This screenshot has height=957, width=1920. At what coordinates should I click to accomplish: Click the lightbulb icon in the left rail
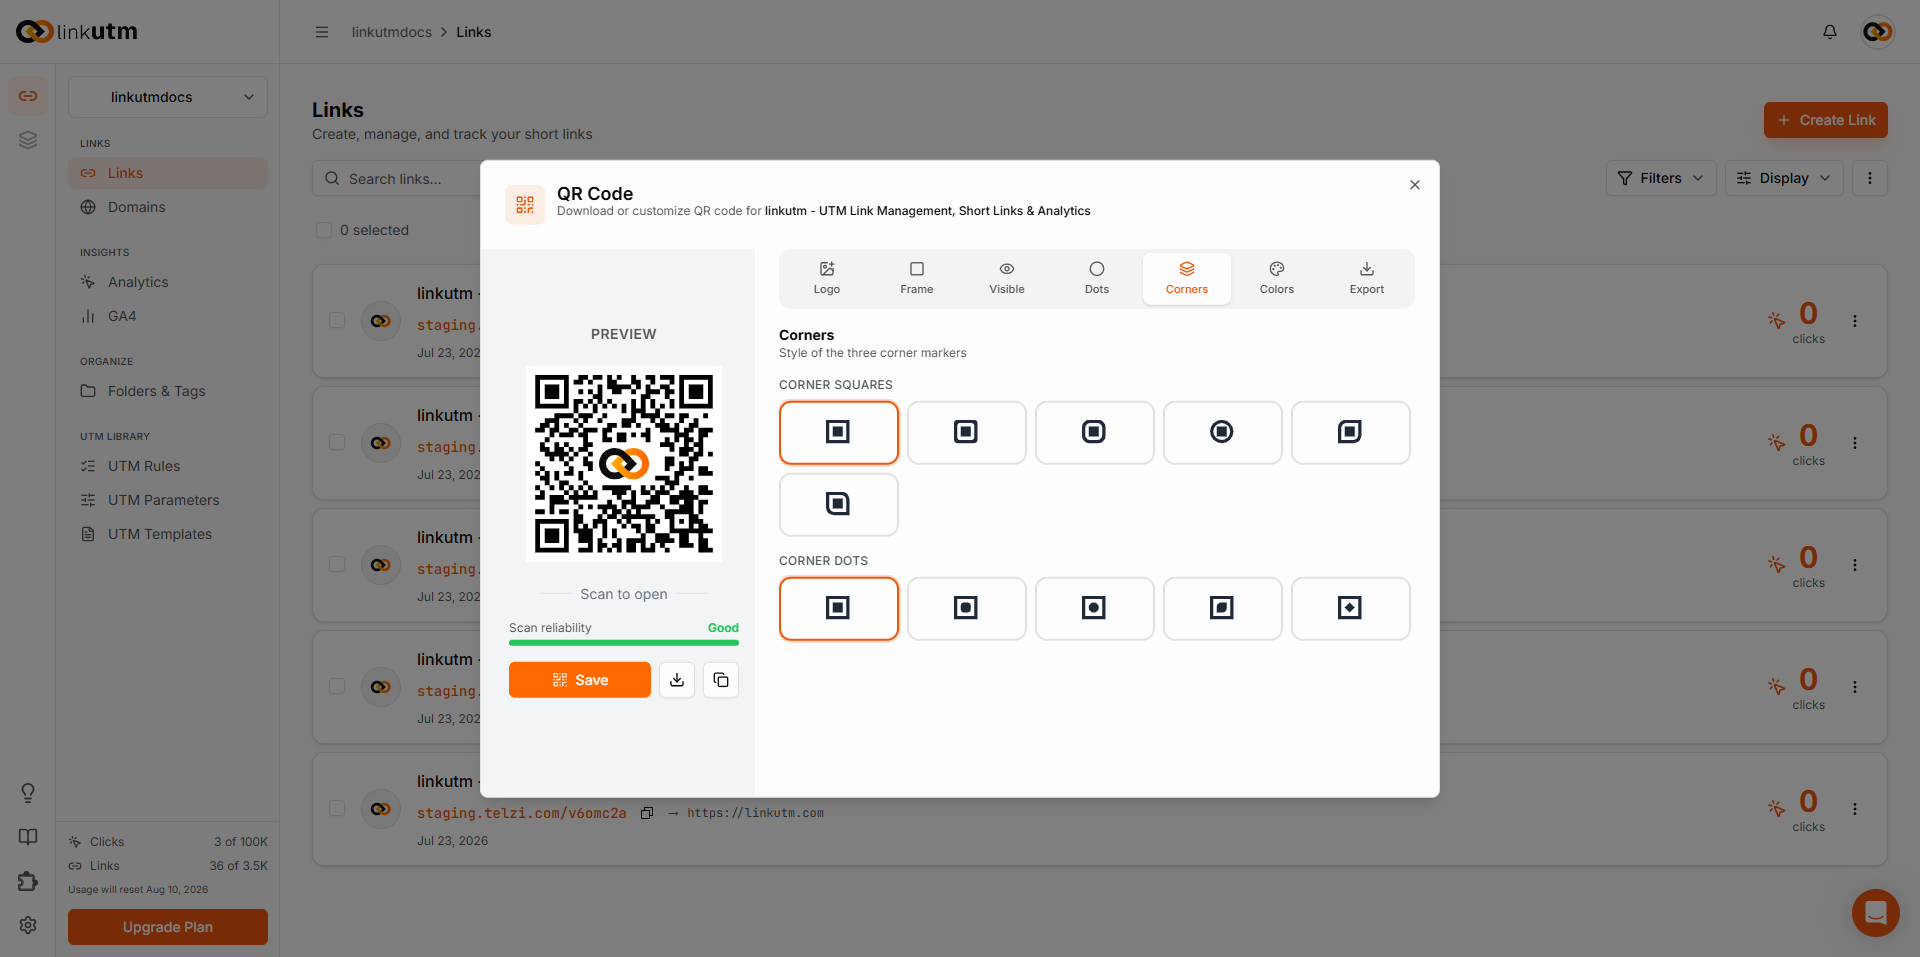tap(28, 793)
